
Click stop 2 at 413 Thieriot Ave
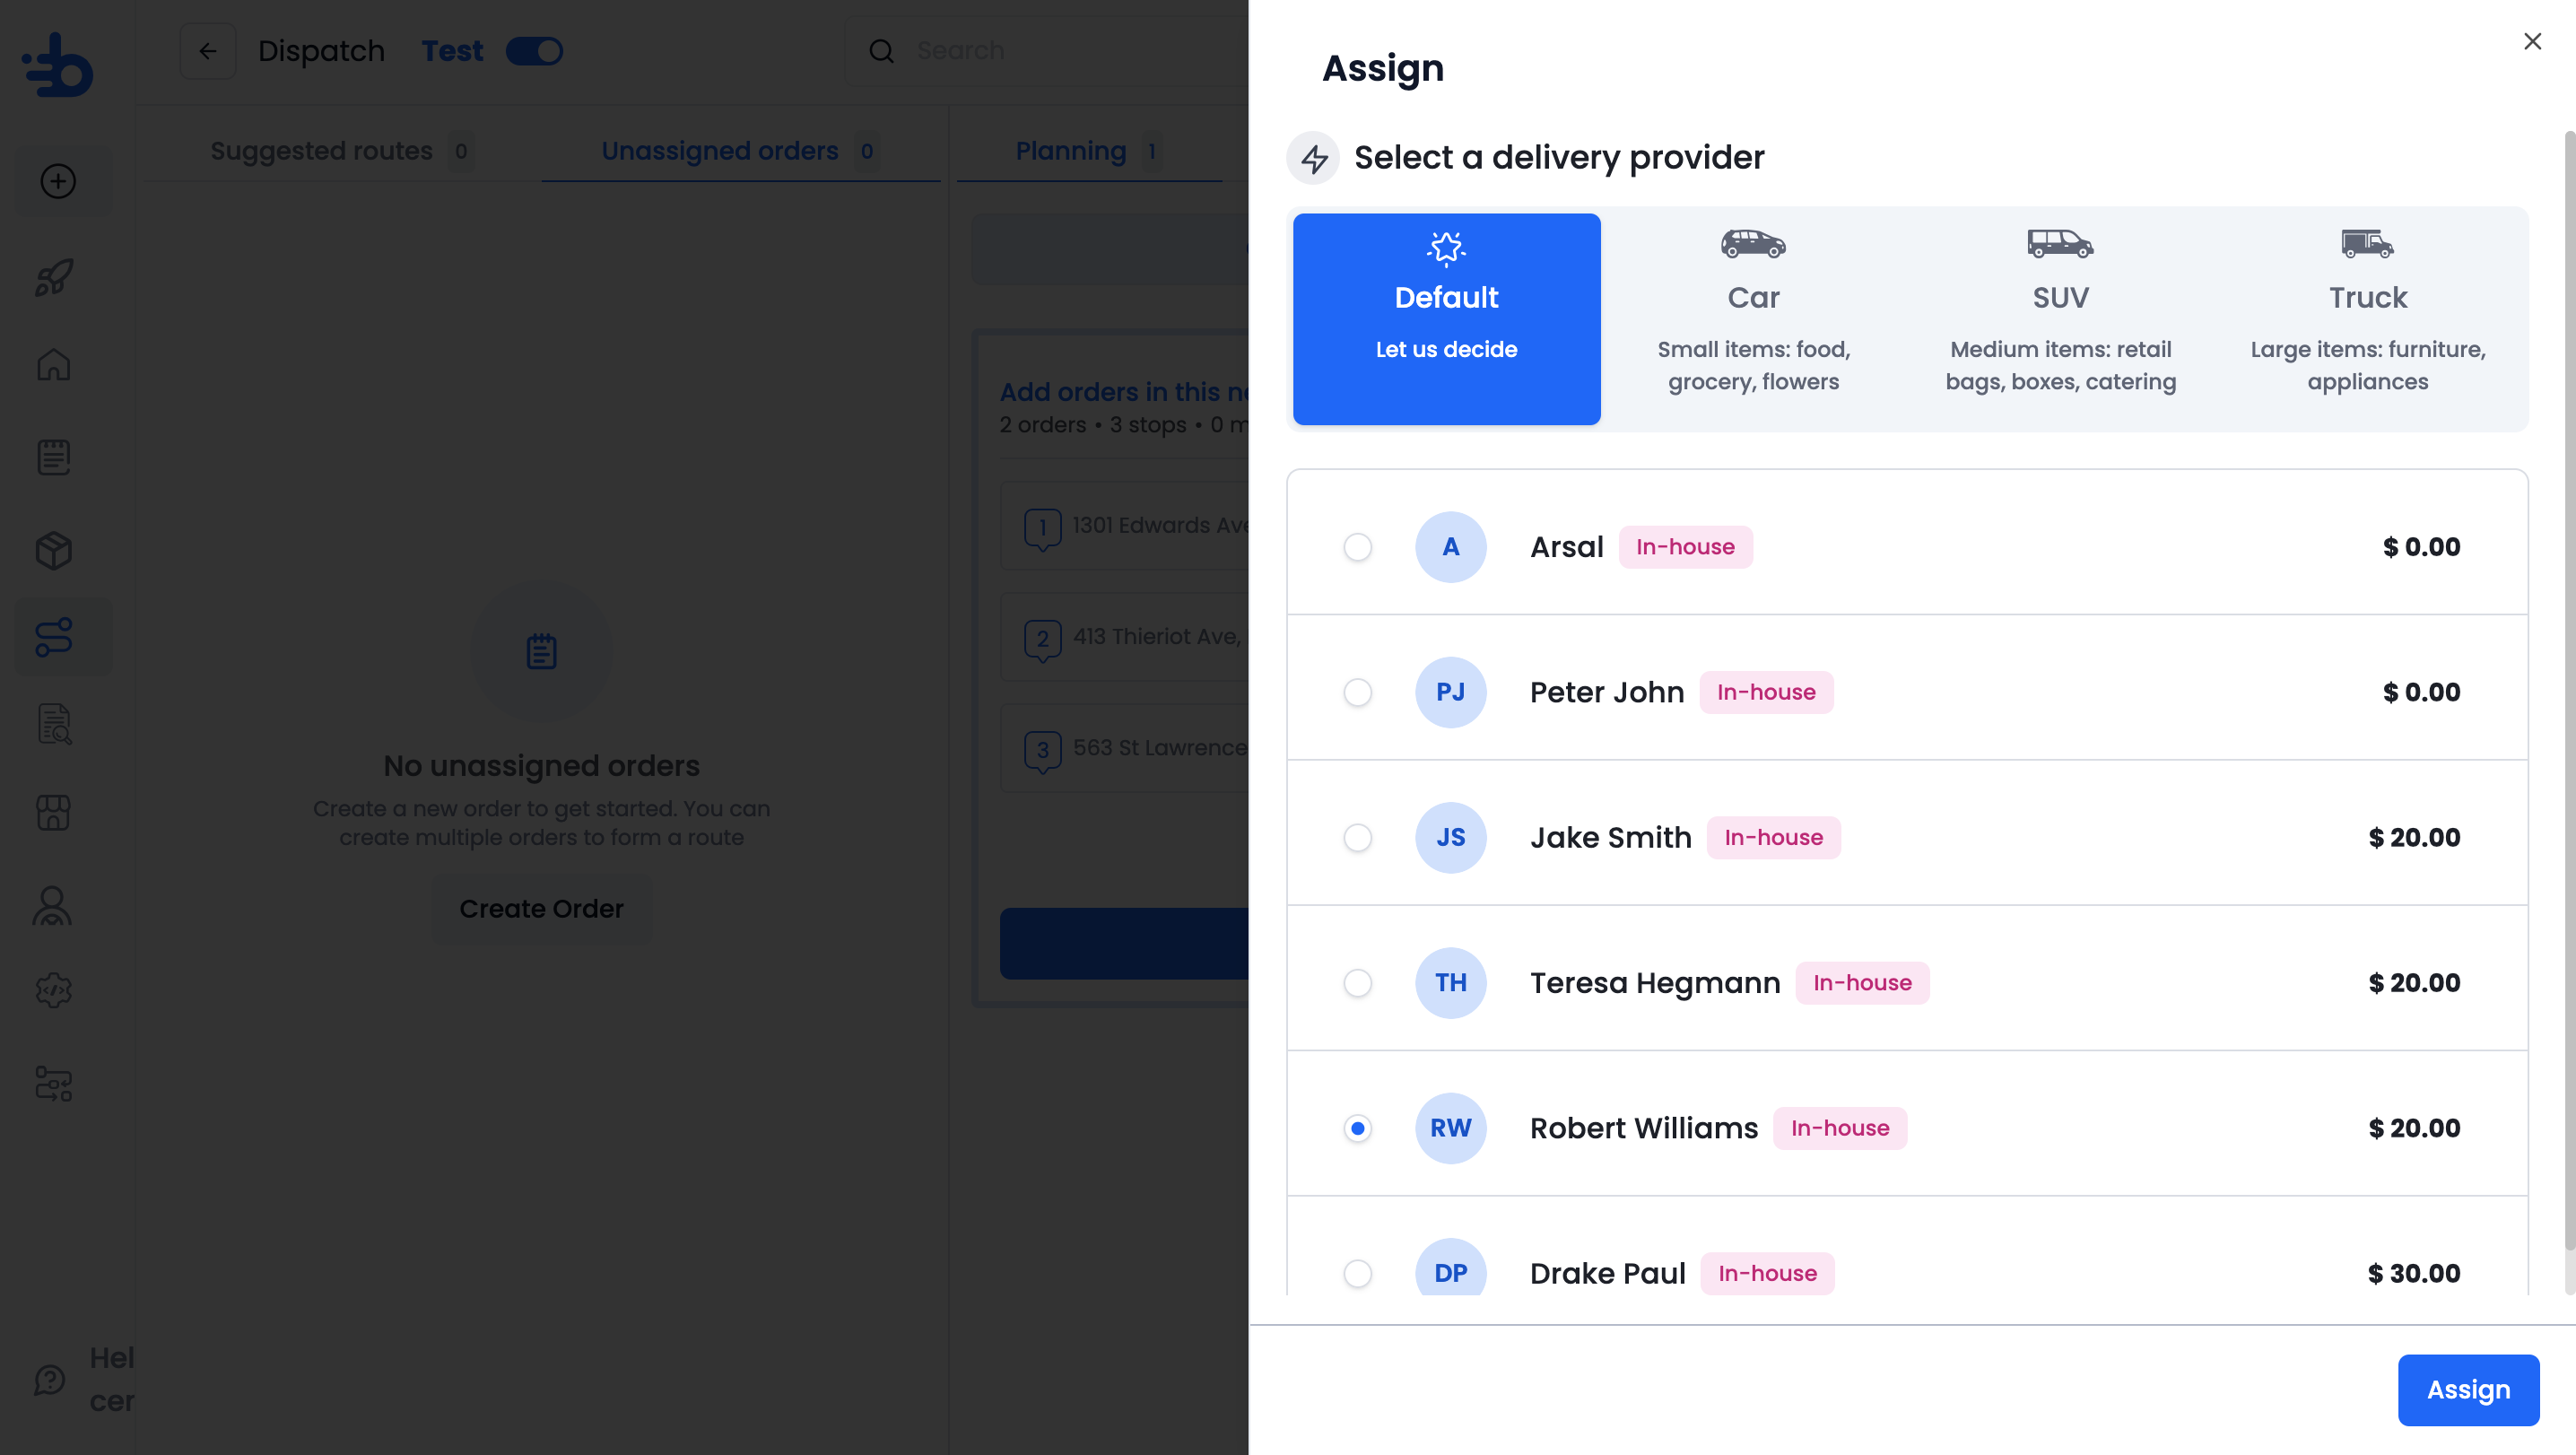click(x=1124, y=637)
